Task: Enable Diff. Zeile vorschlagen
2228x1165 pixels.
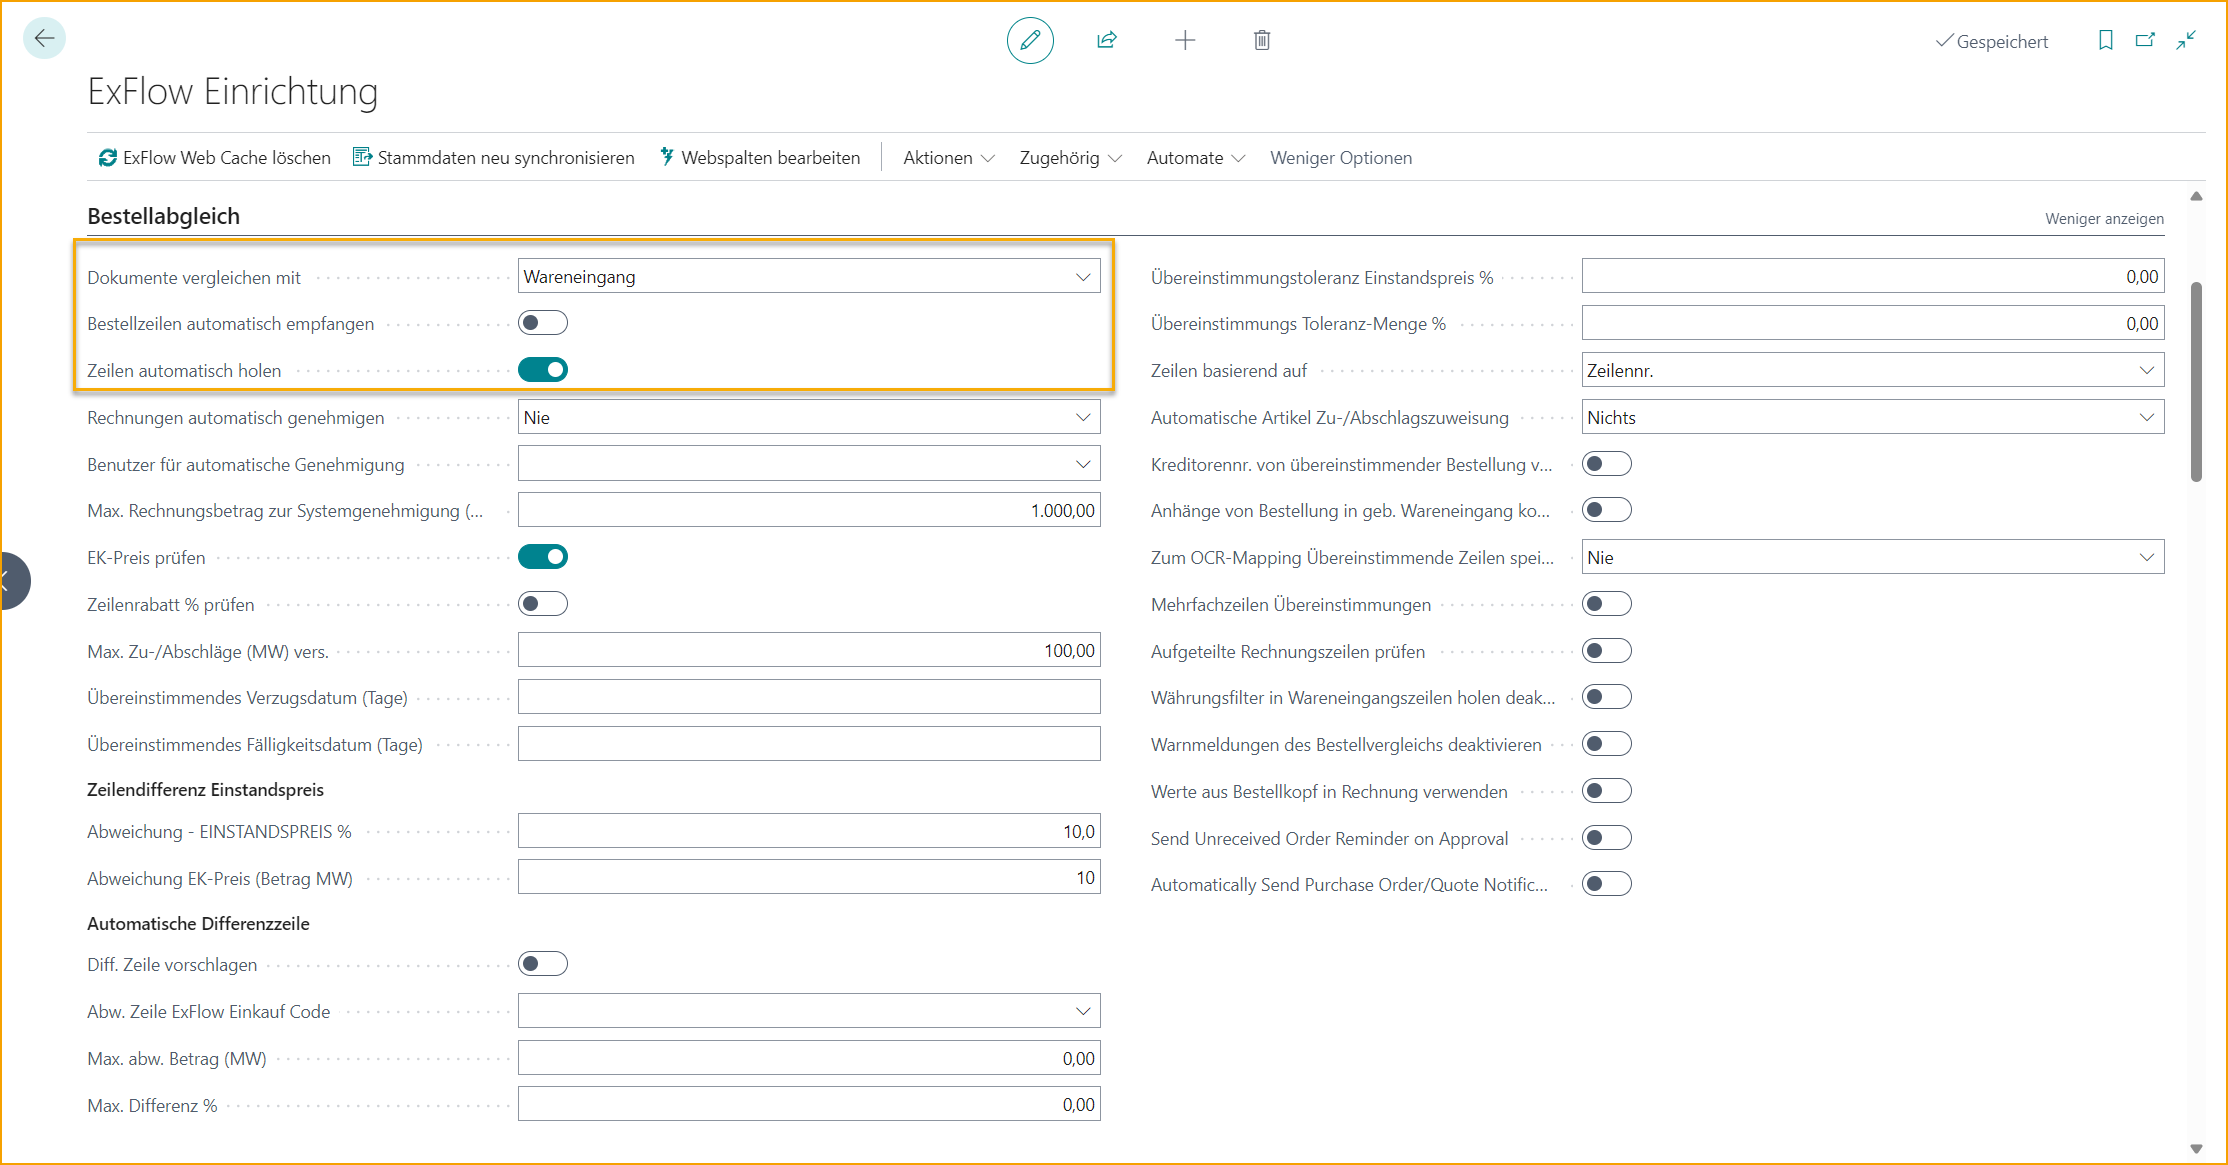Action: point(543,964)
